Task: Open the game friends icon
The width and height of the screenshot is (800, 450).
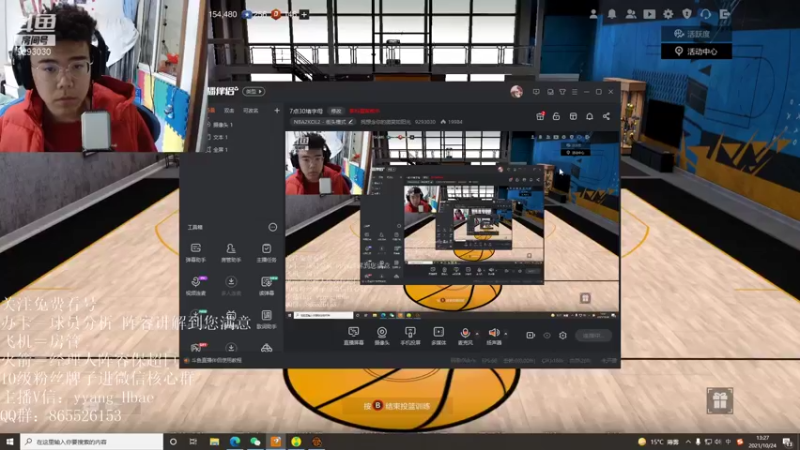Action: click(x=631, y=14)
